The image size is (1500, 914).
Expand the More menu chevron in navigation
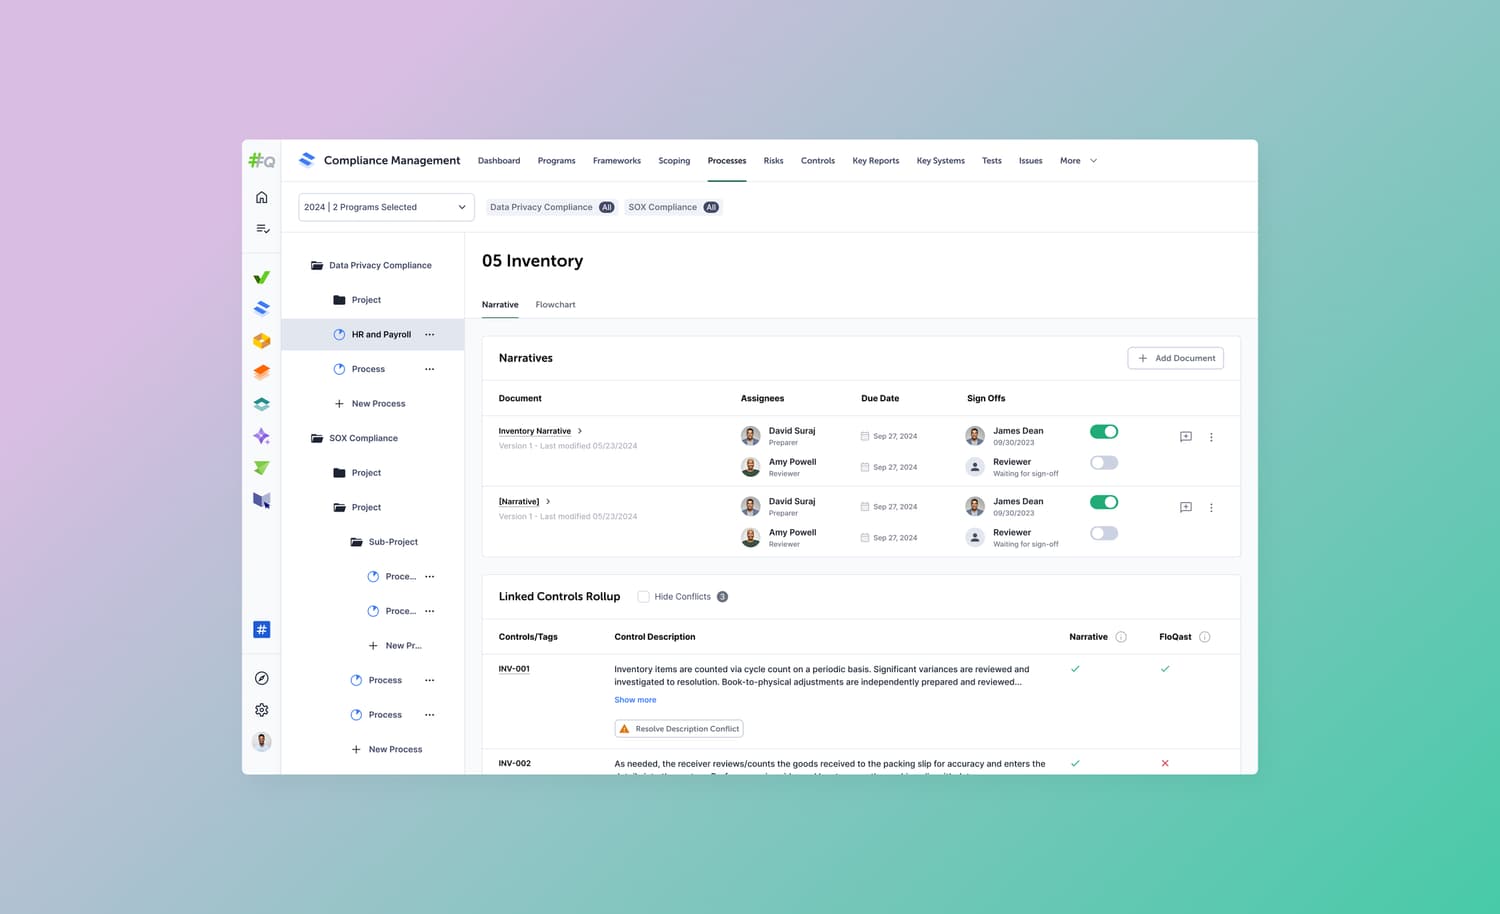click(1093, 161)
